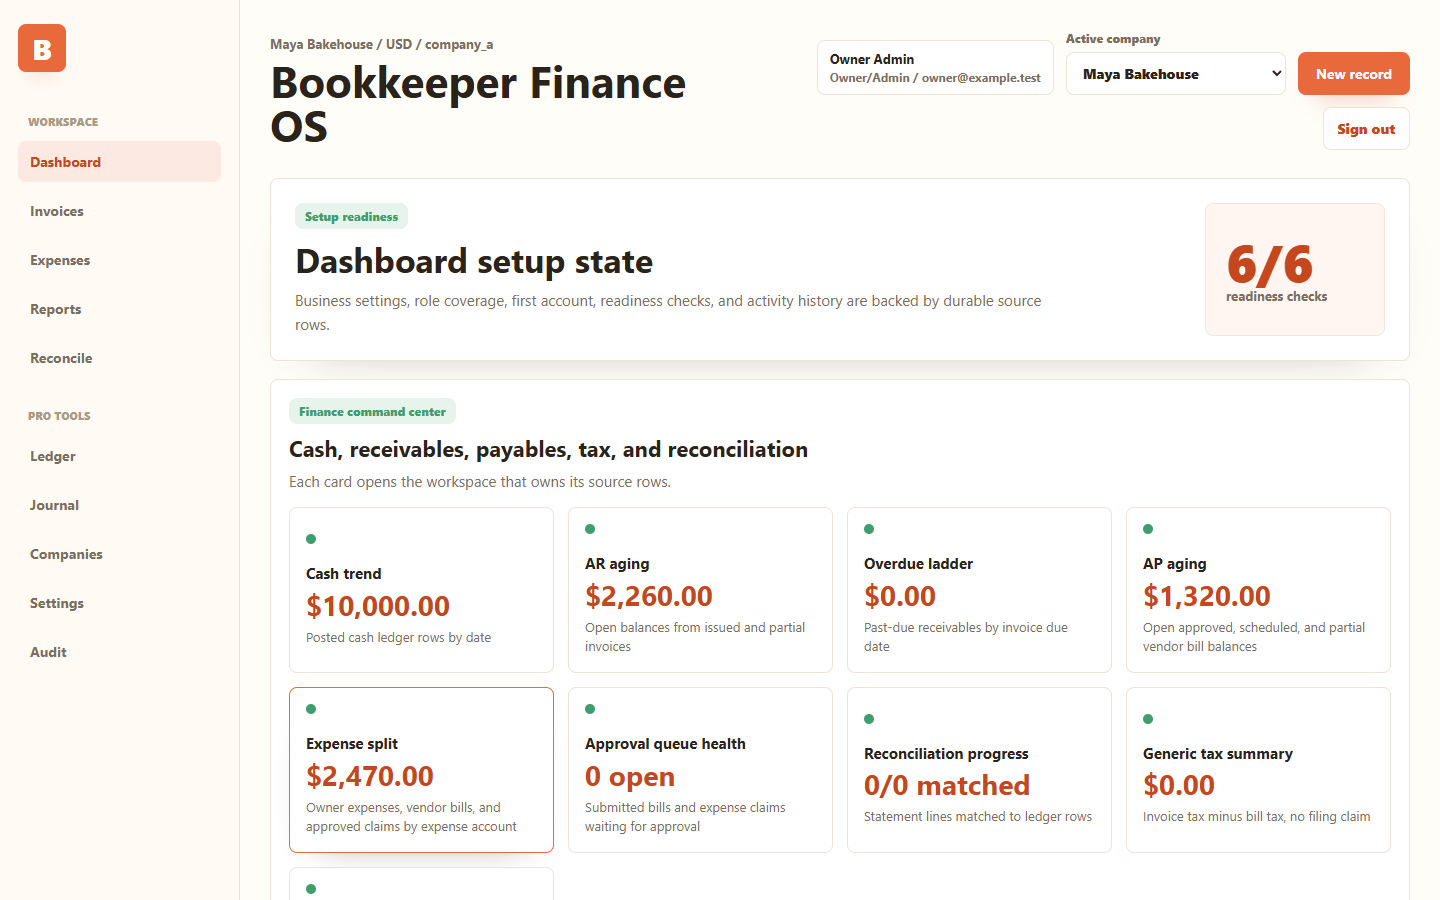Viewport: 1440px width, 900px height.
Task: Open the Reconciliation progress card
Action: point(979,770)
